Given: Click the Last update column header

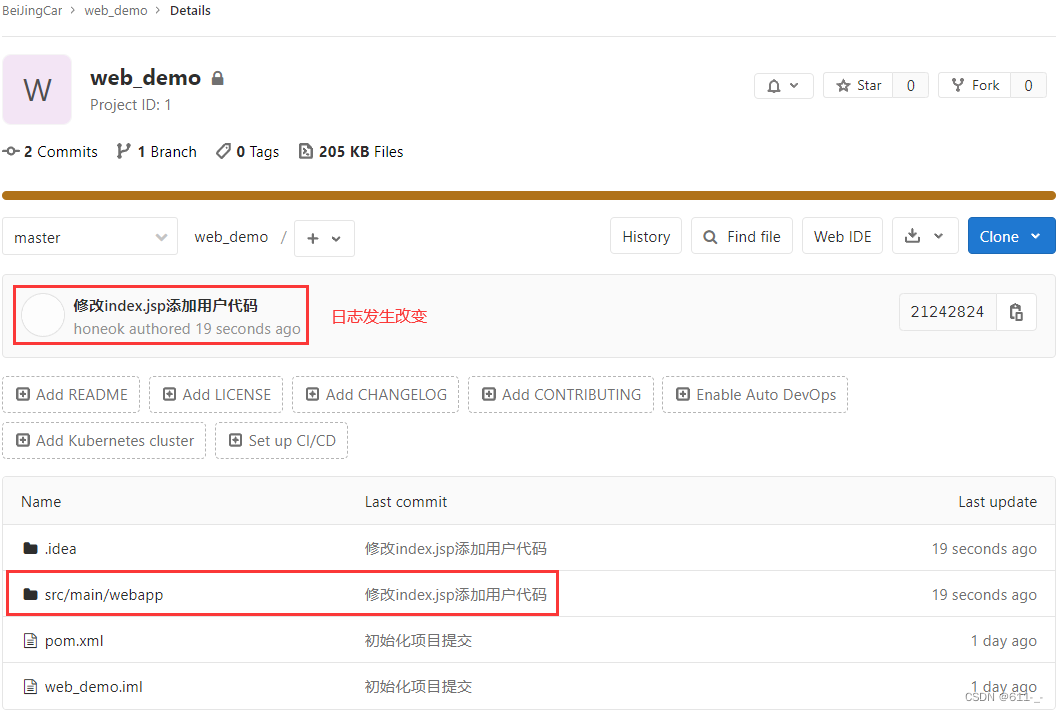Looking at the screenshot, I should pos(997,501).
